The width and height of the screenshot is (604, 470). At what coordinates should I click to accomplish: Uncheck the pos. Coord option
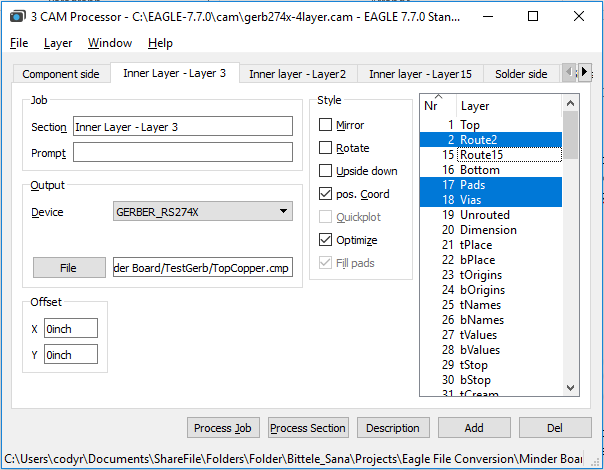pyautogui.click(x=326, y=194)
